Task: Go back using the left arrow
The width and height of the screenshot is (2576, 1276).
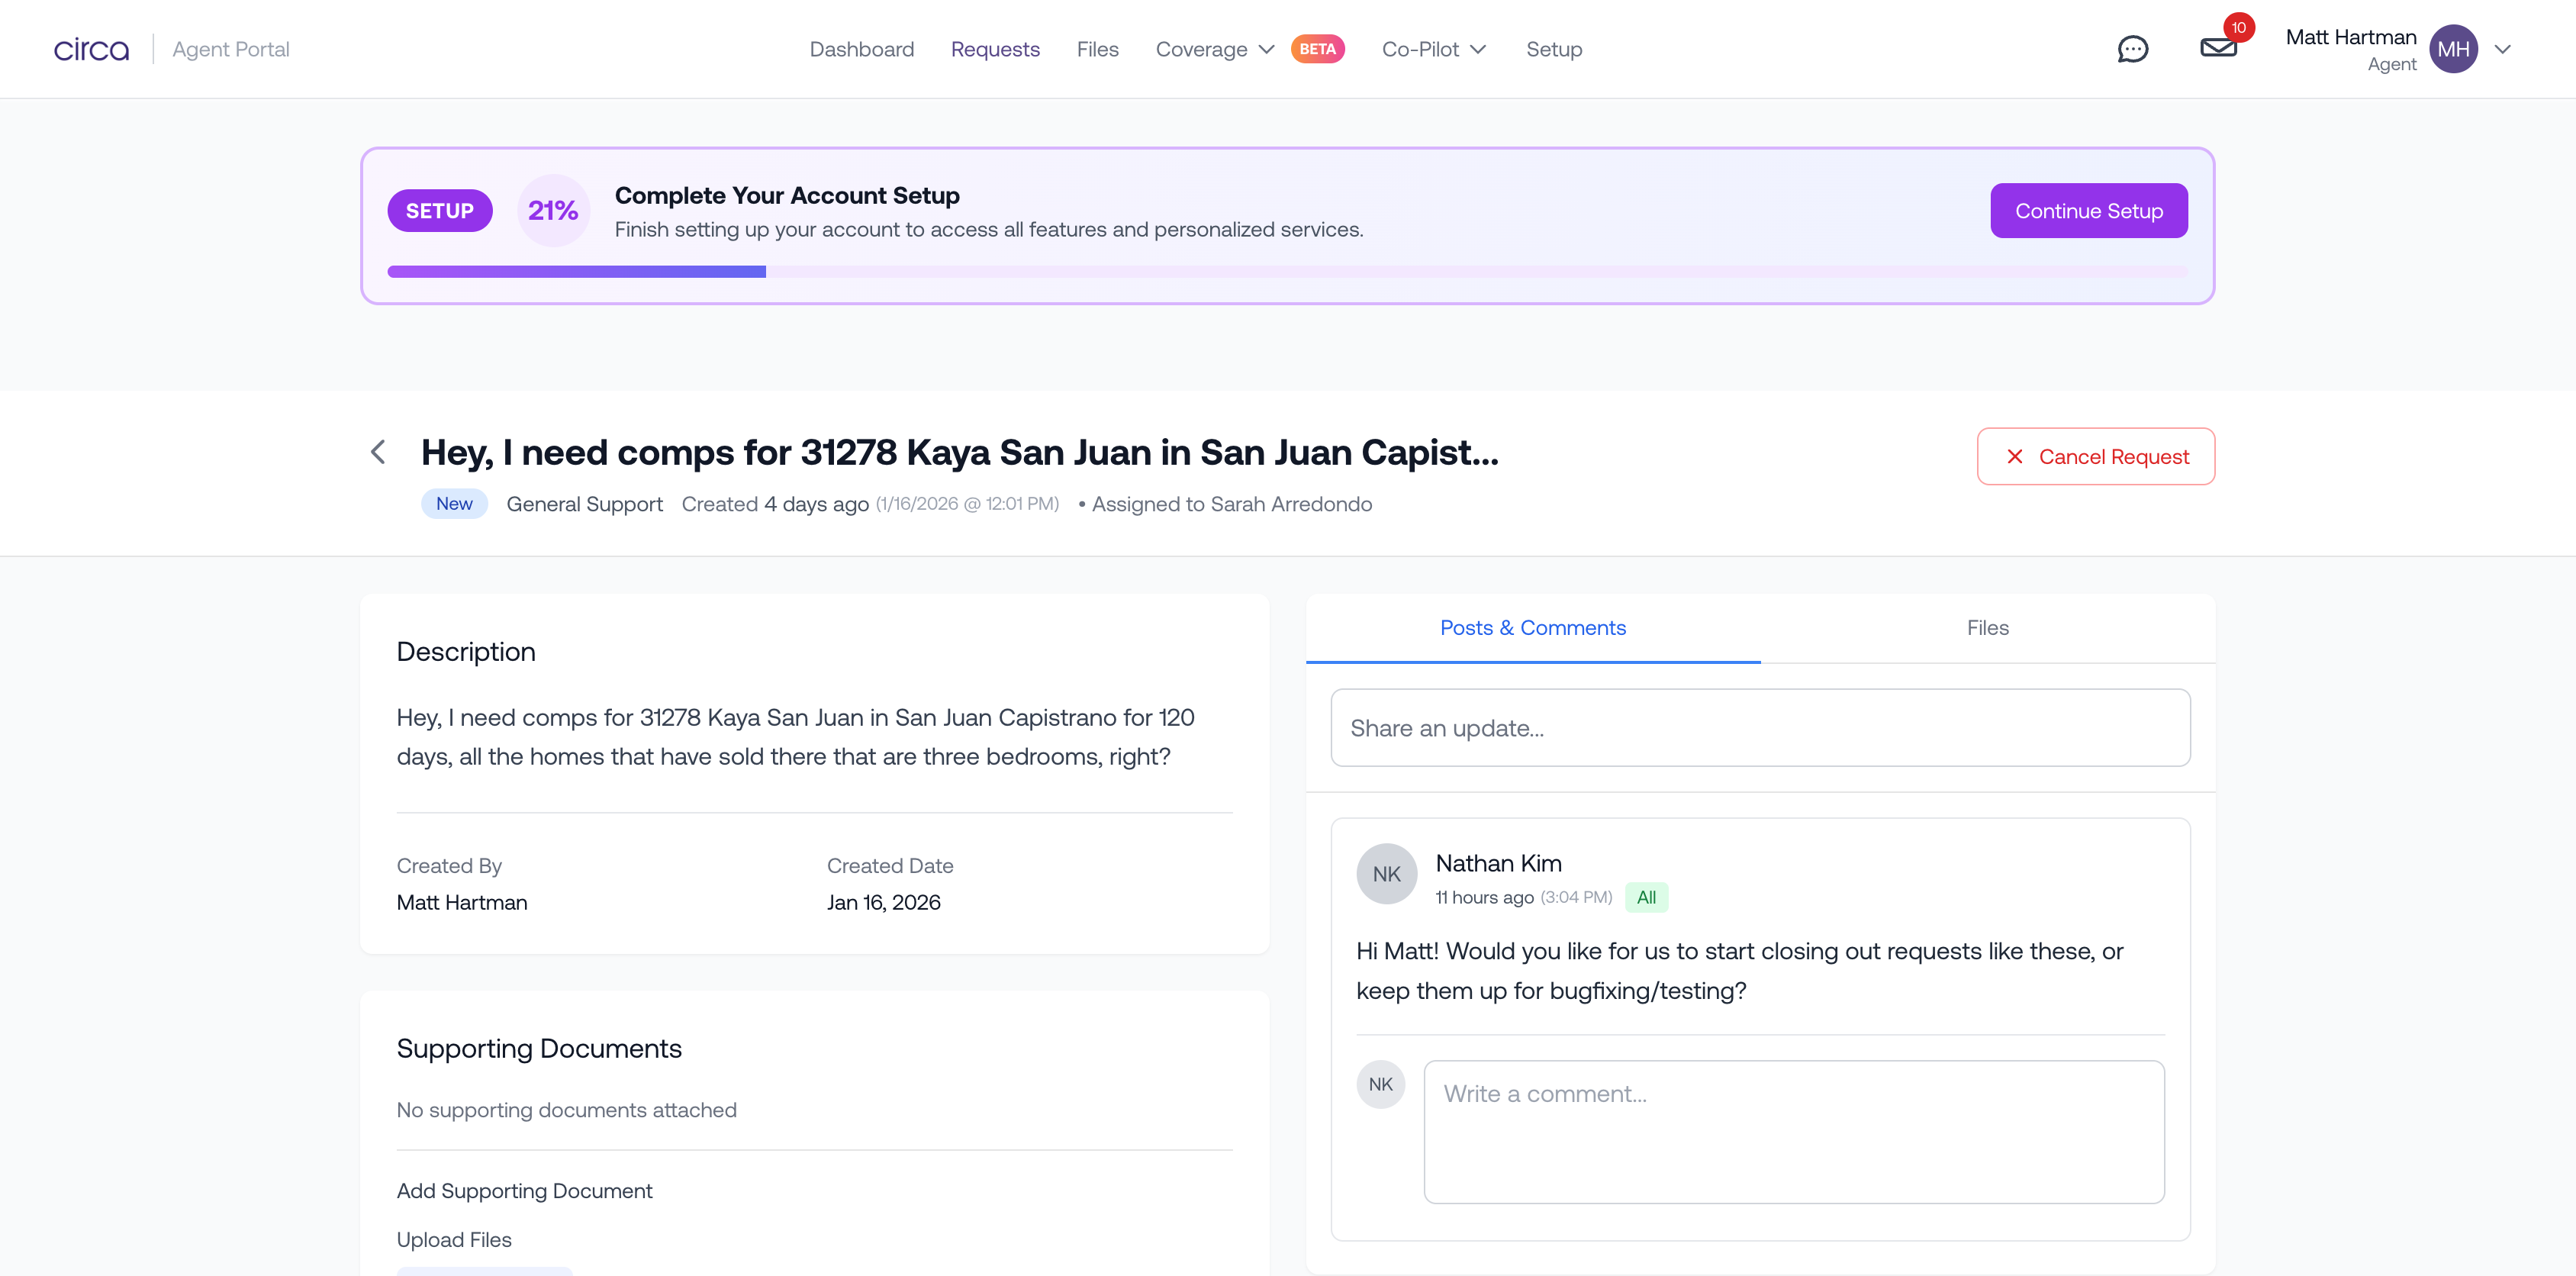Action: click(378, 452)
